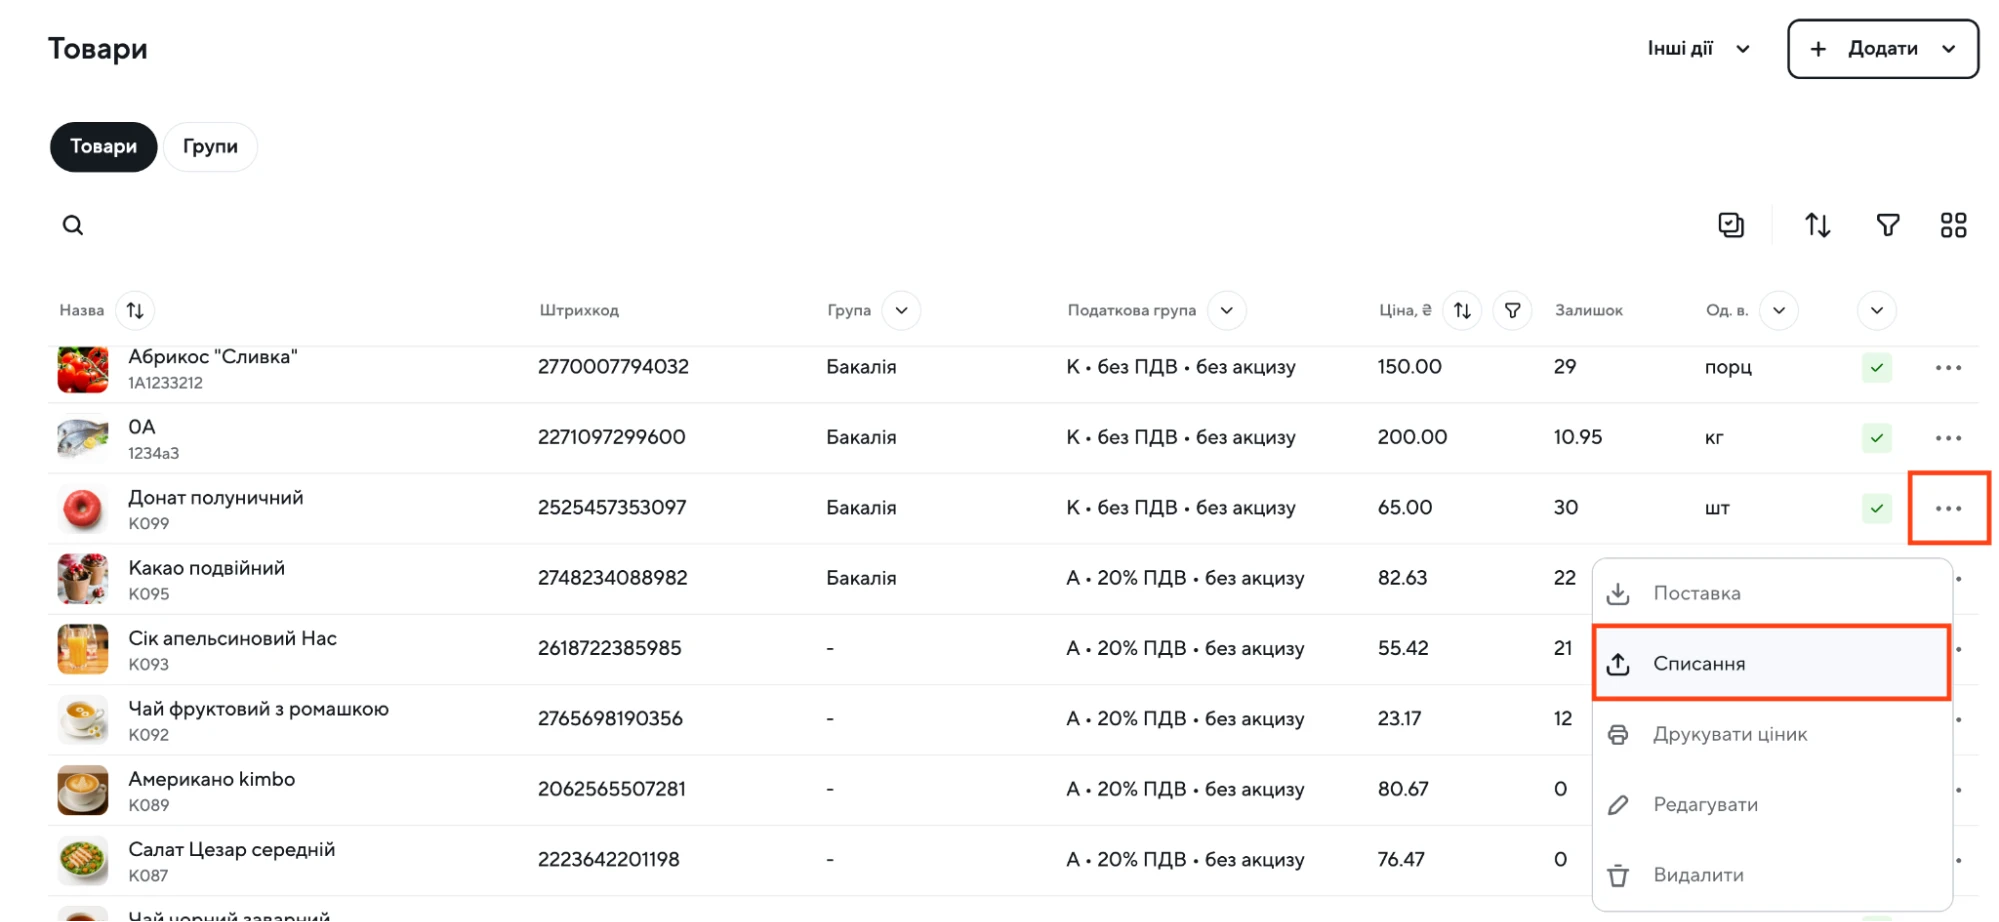This screenshot has width=1999, height=922.
Task: Open the ОА fish thumbnail
Action: 83,438
